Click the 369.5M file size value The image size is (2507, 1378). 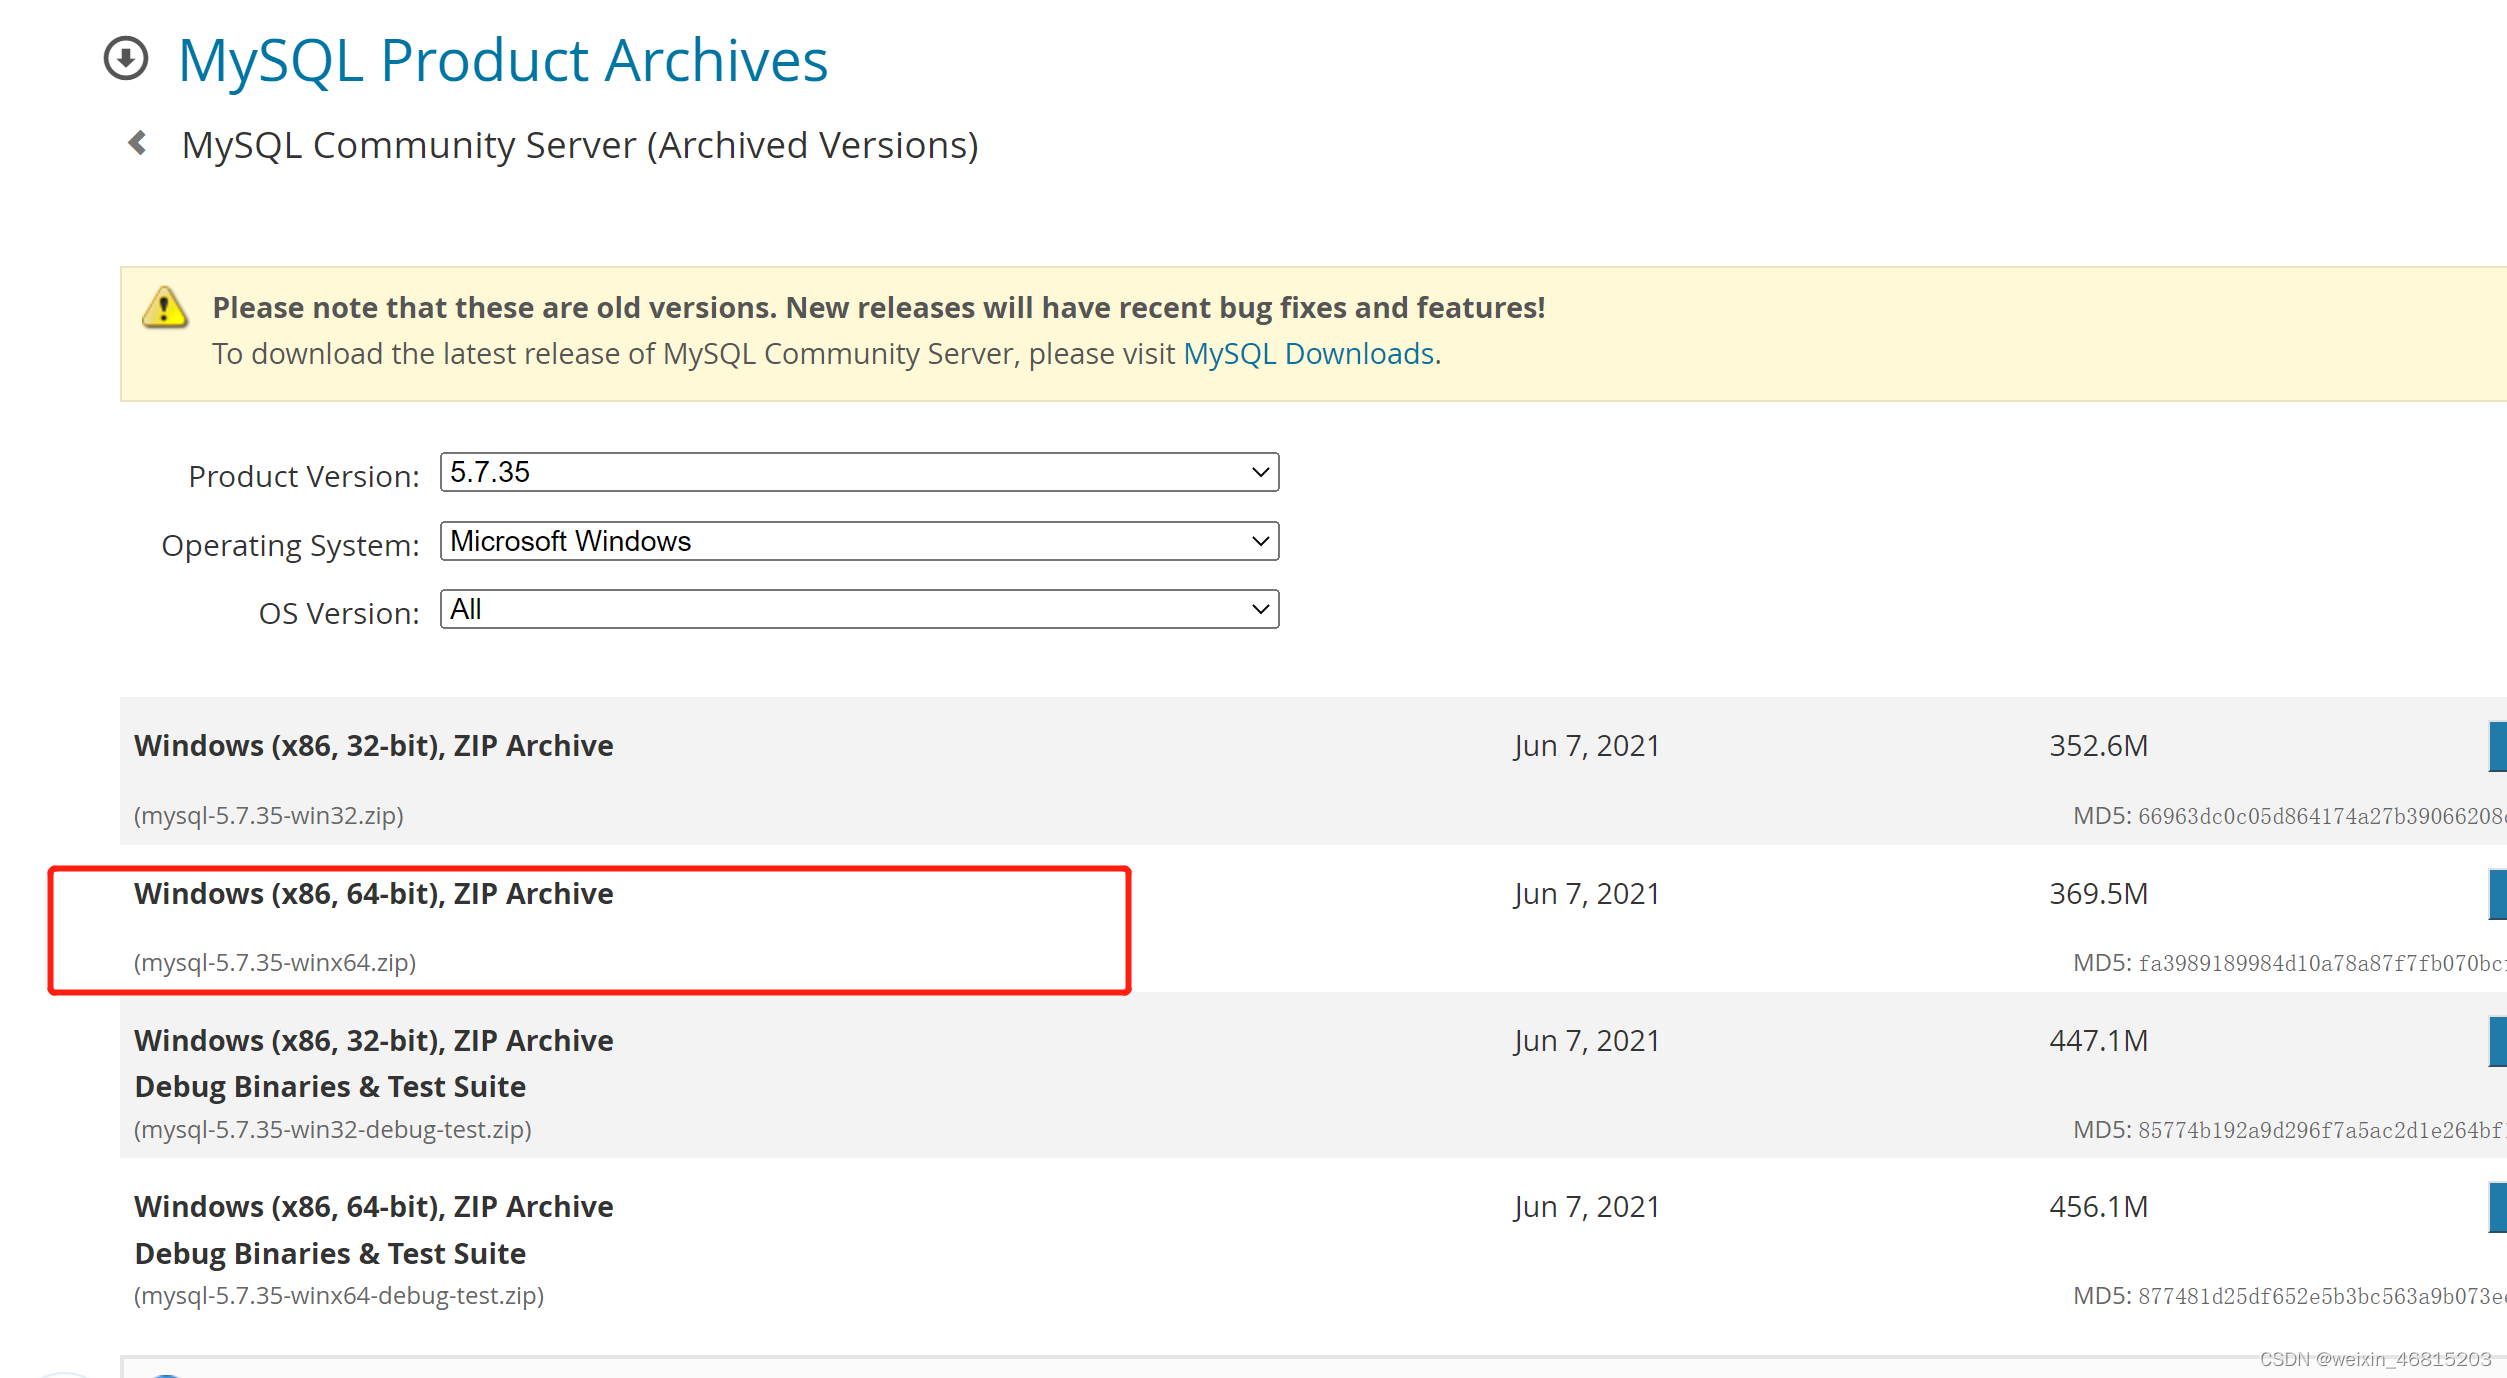[2098, 894]
